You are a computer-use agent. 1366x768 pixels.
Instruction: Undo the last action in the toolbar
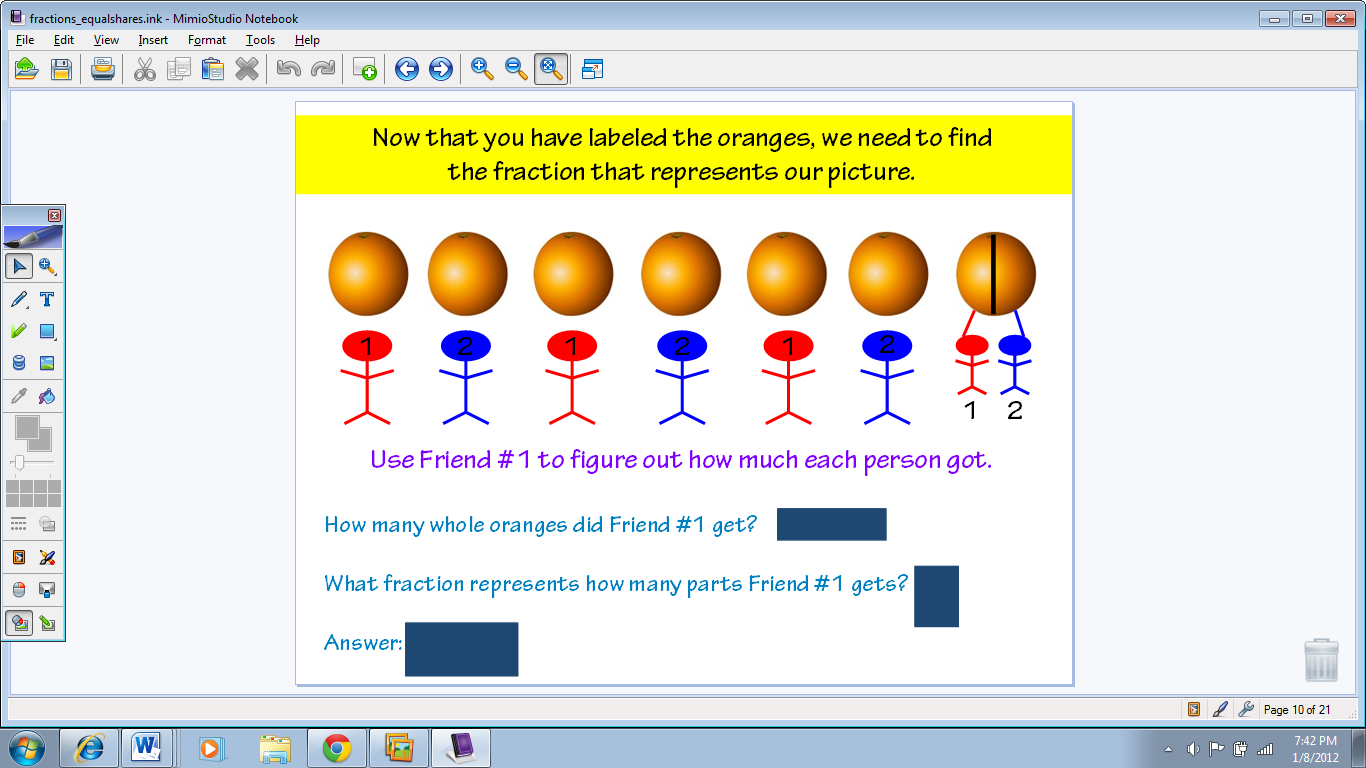pyautogui.click(x=289, y=69)
